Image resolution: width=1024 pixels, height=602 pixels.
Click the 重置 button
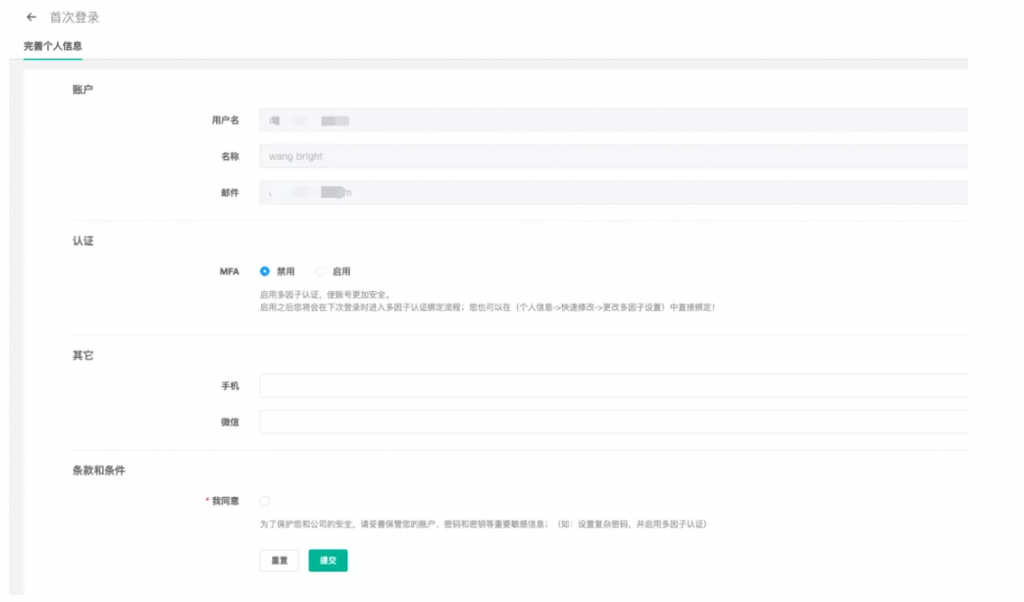point(279,560)
